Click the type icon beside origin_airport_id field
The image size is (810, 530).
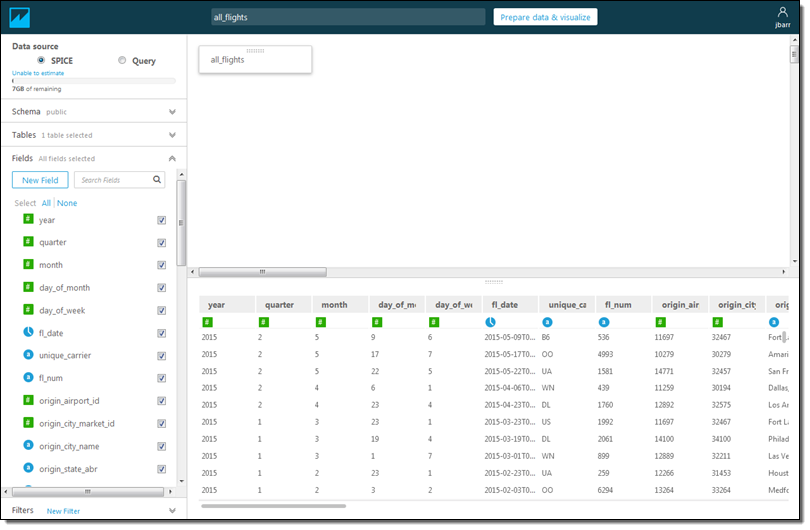pyautogui.click(x=28, y=400)
